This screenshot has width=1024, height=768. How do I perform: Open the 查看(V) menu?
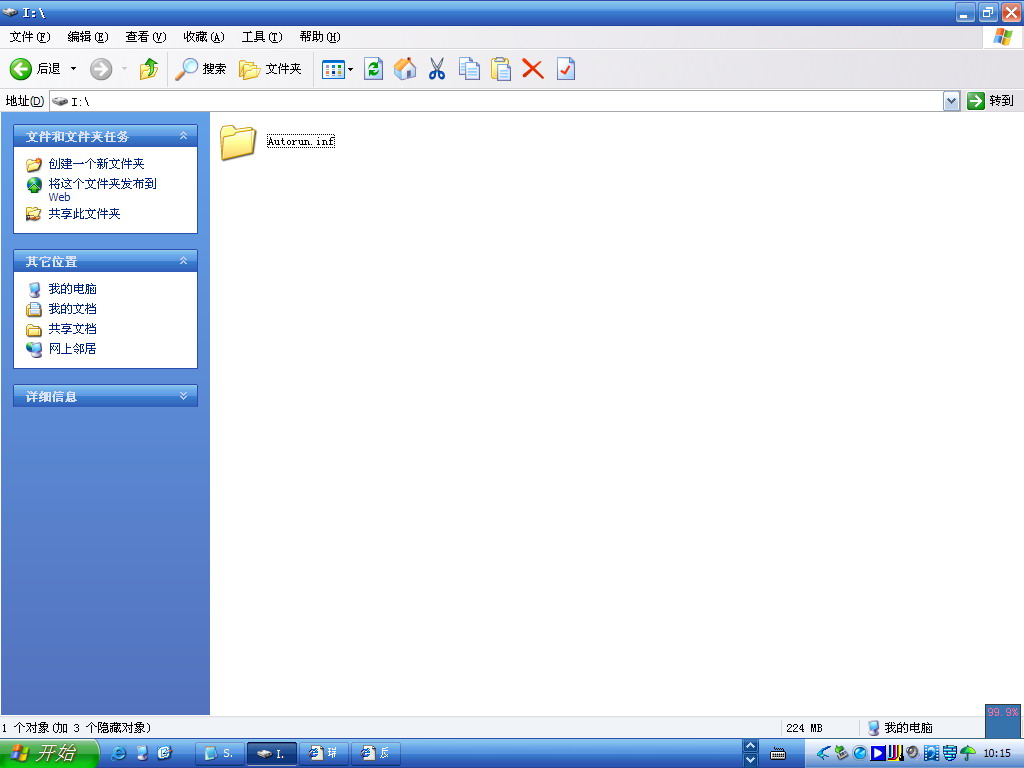click(146, 37)
